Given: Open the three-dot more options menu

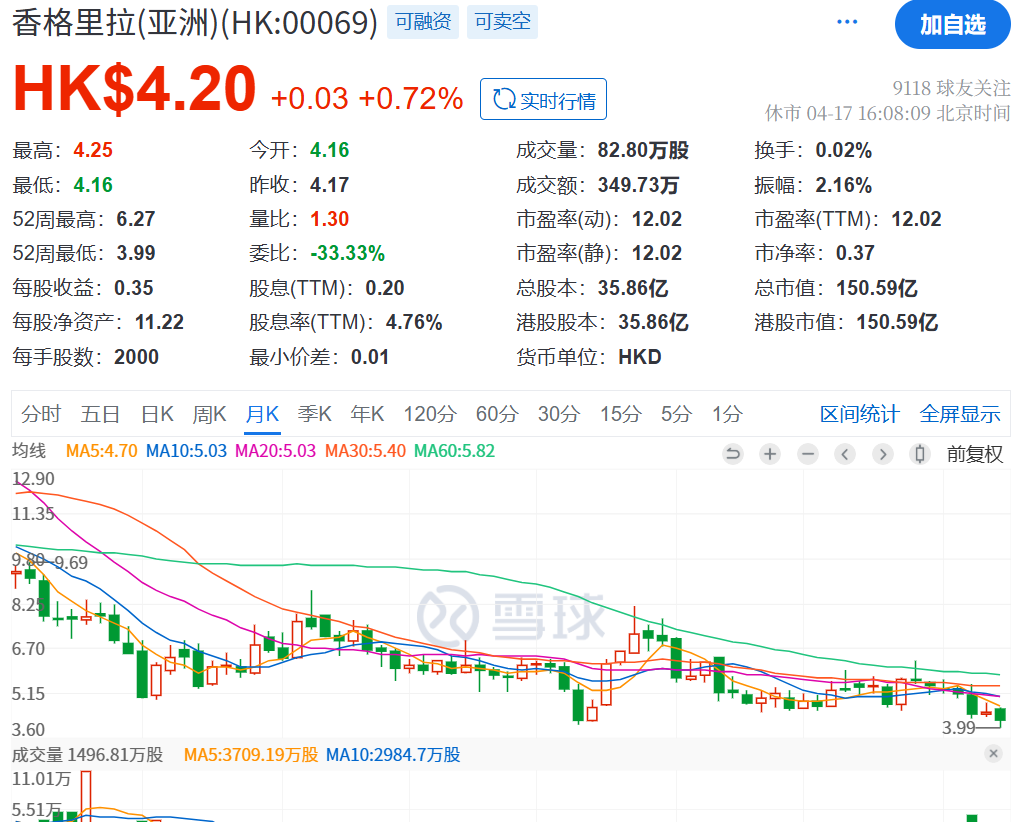Looking at the screenshot, I should (x=847, y=22).
